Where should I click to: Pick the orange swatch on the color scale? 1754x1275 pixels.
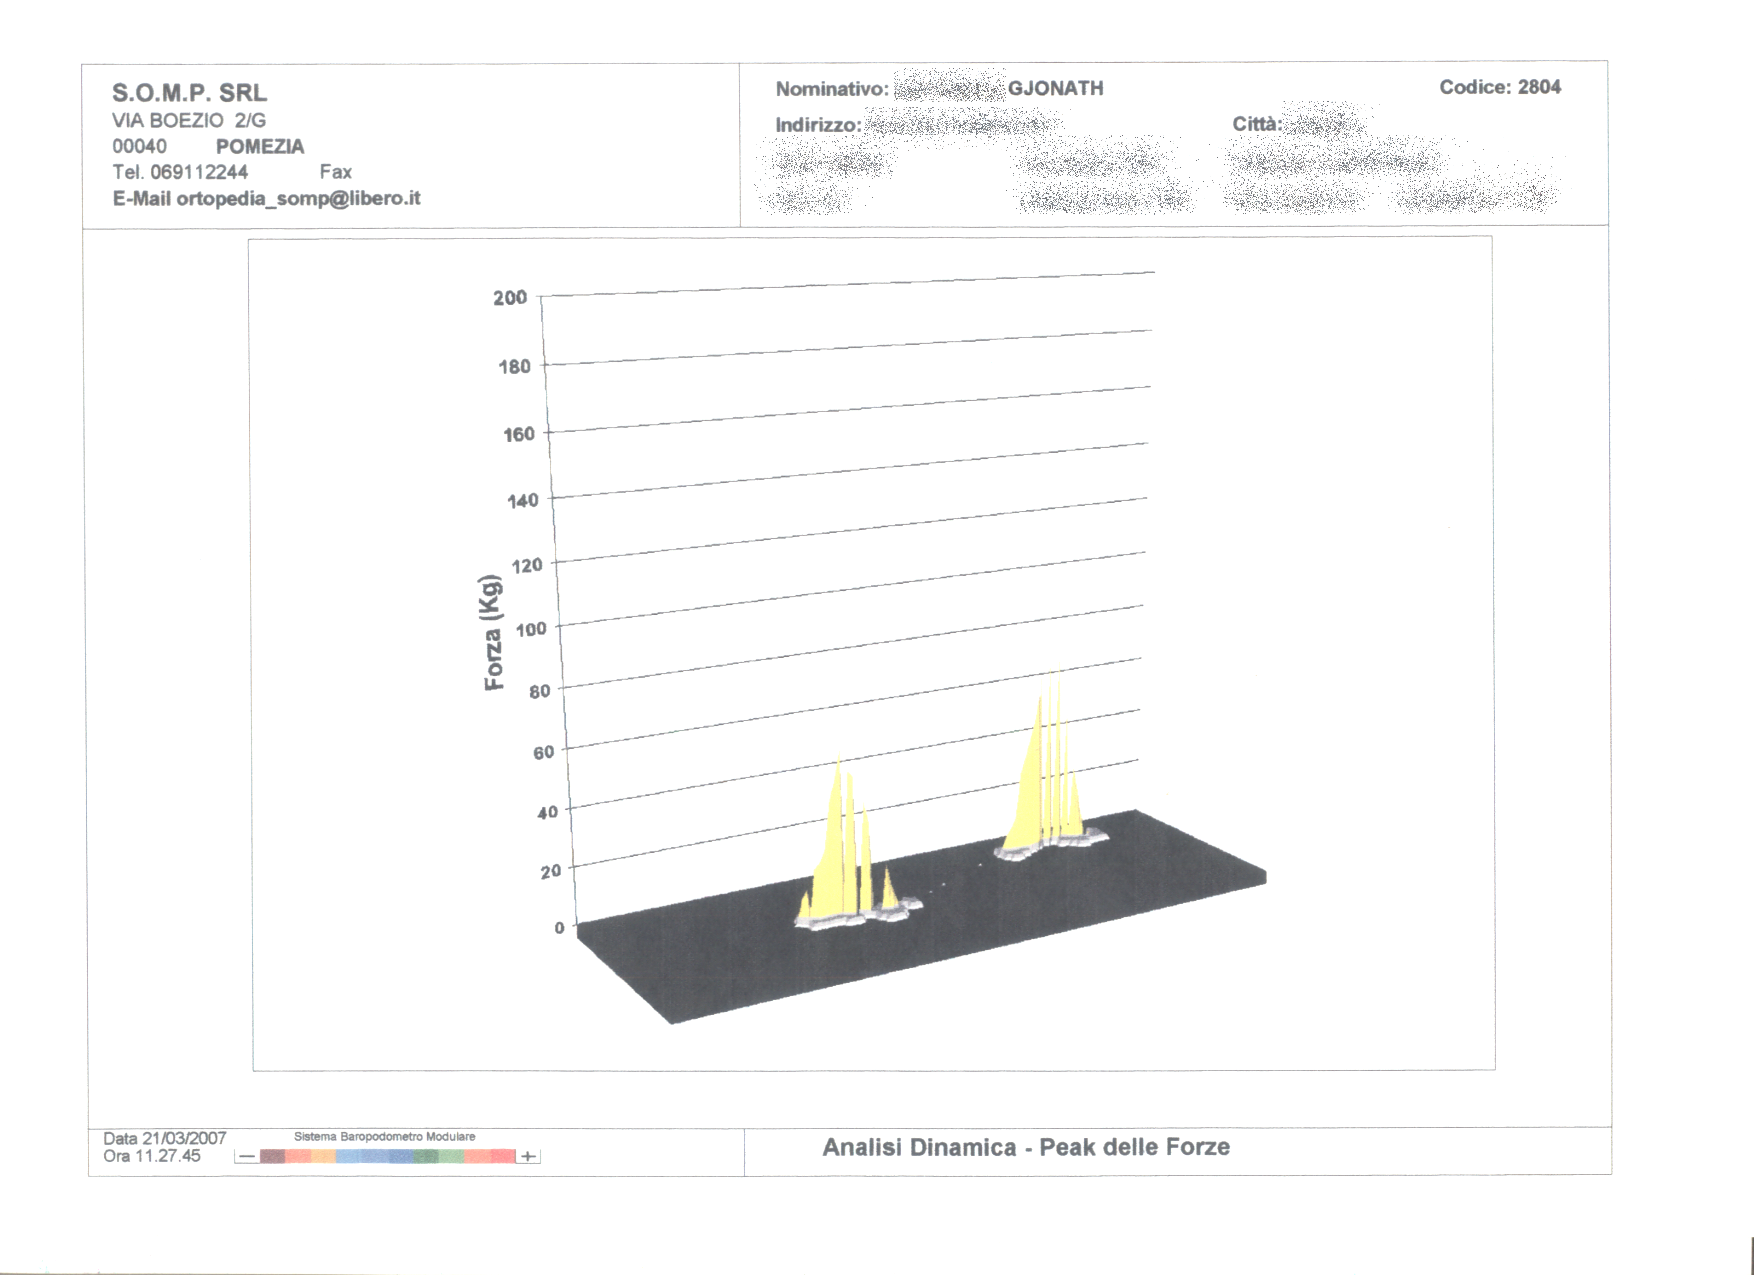323,1157
